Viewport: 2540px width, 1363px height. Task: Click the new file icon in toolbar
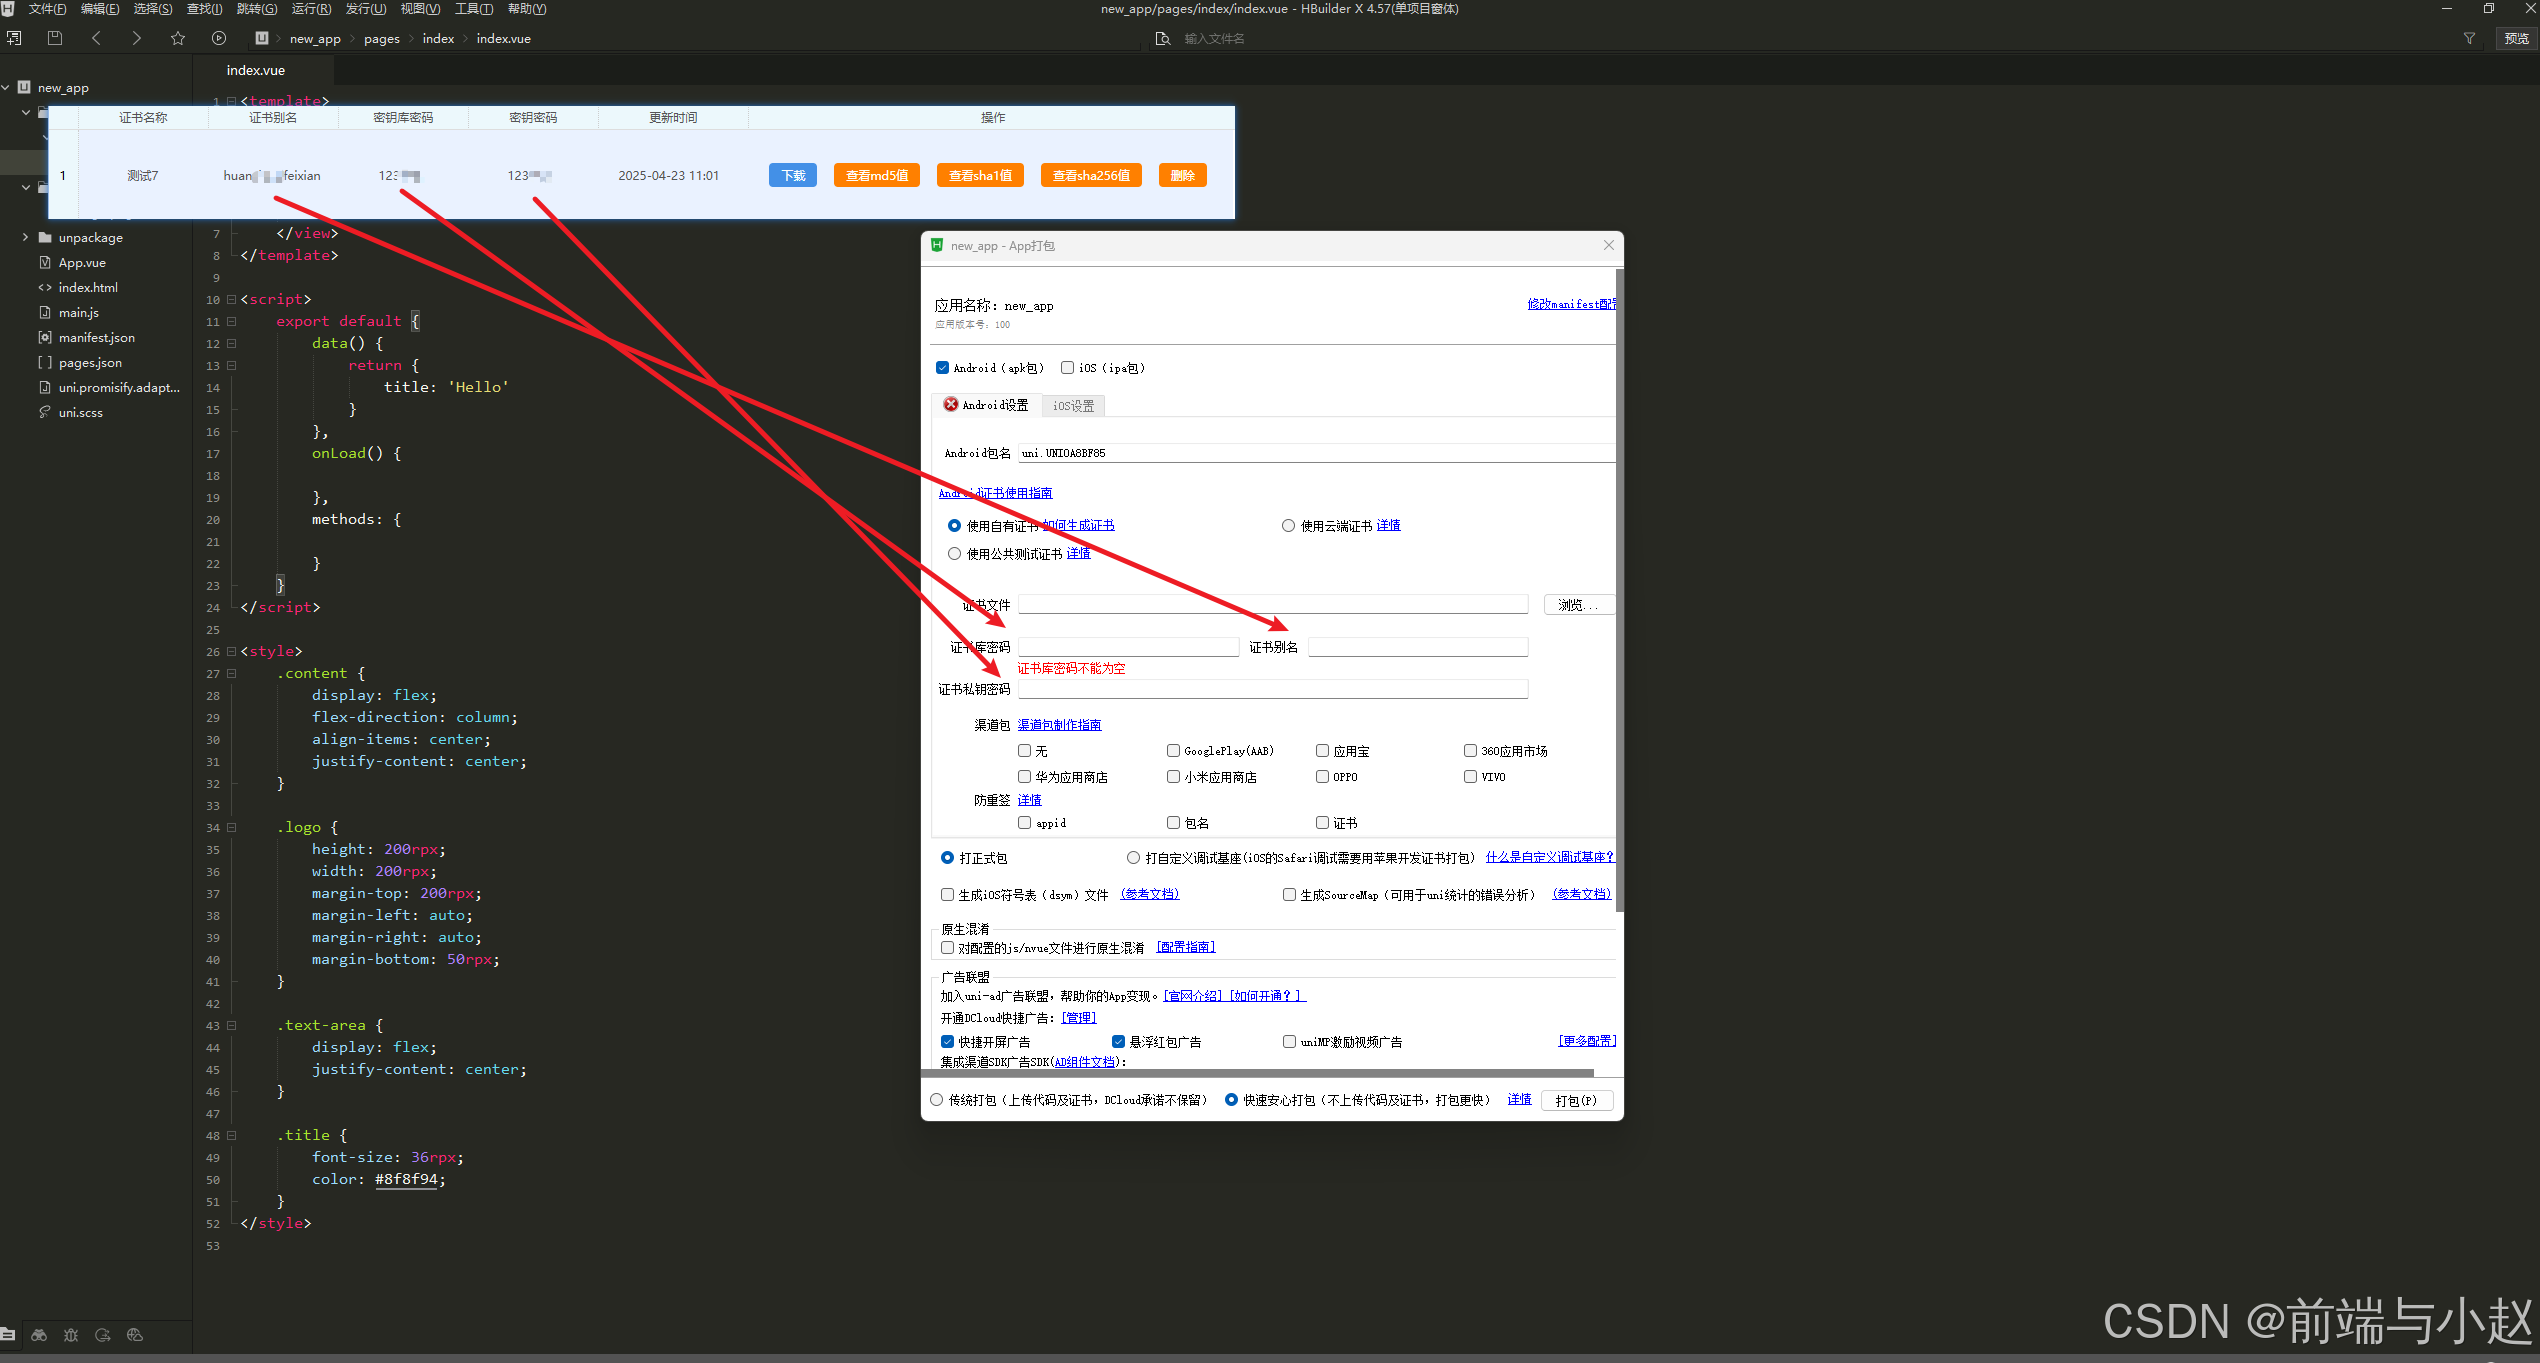point(14,38)
